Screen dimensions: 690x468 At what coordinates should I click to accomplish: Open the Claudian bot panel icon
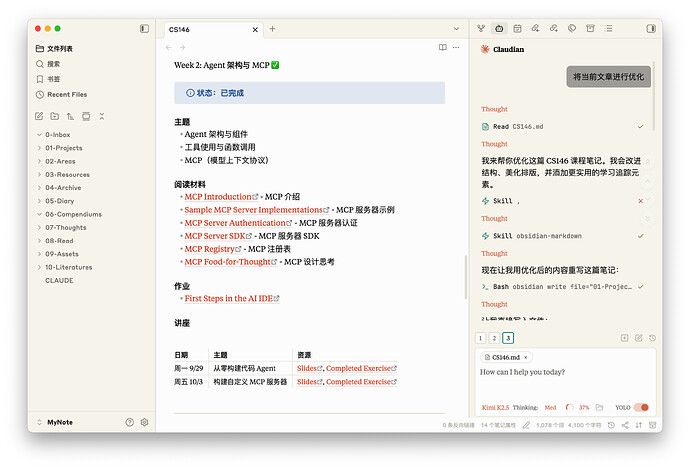pyautogui.click(x=499, y=29)
